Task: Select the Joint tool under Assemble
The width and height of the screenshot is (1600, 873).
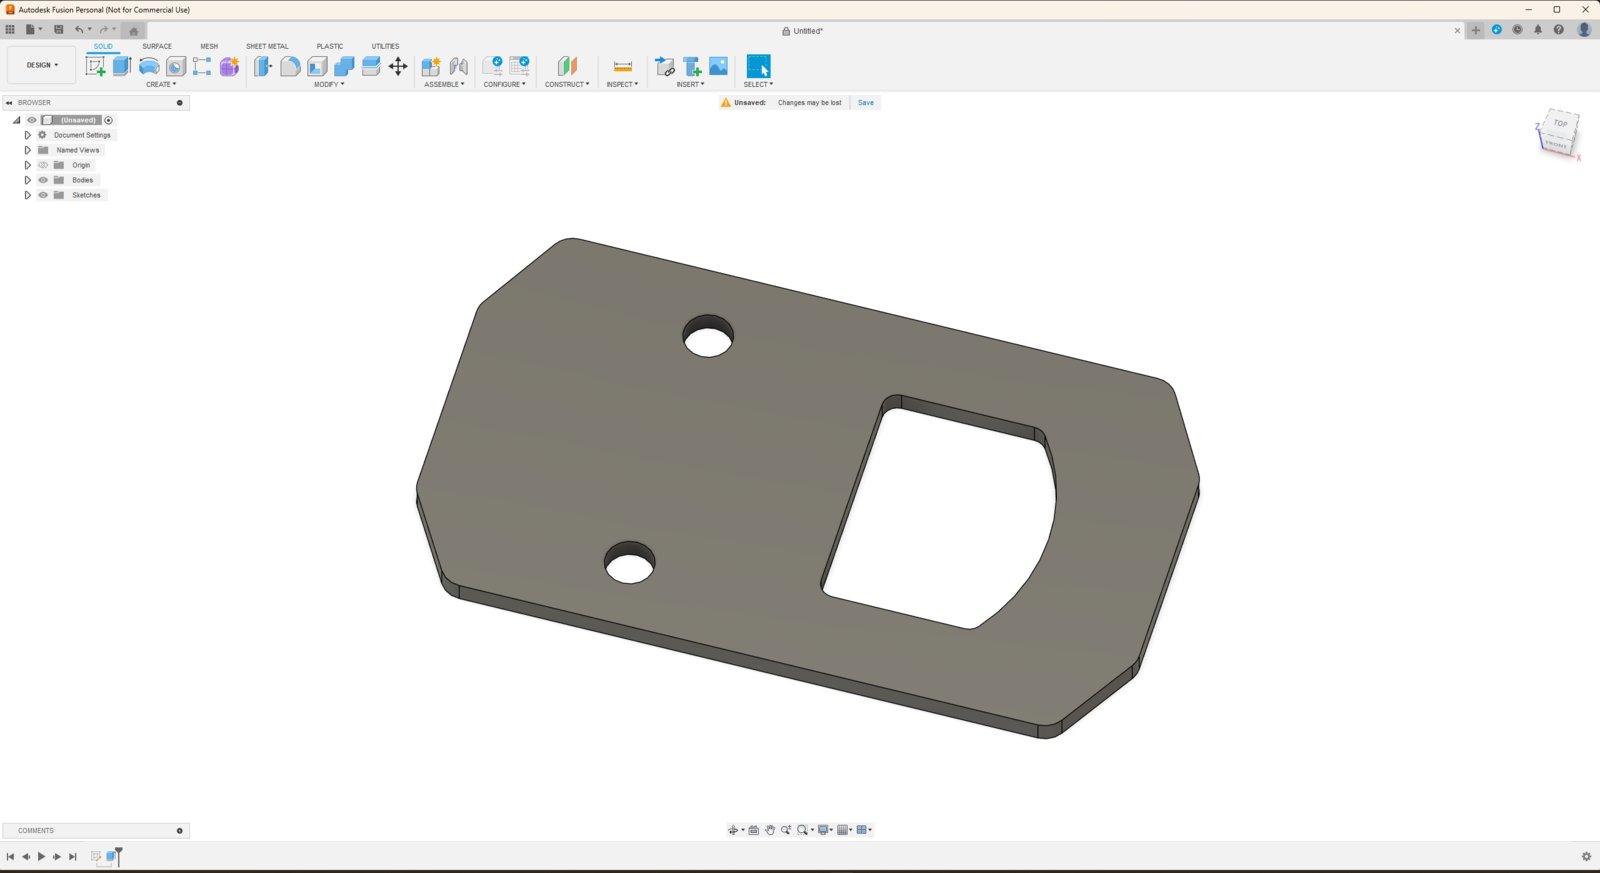Action: 459,66
